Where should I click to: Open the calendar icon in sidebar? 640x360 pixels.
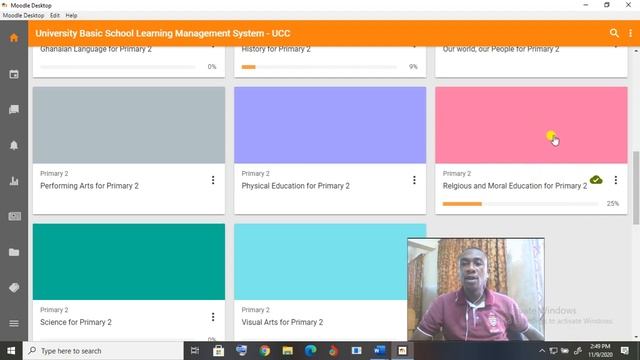click(14, 74)
